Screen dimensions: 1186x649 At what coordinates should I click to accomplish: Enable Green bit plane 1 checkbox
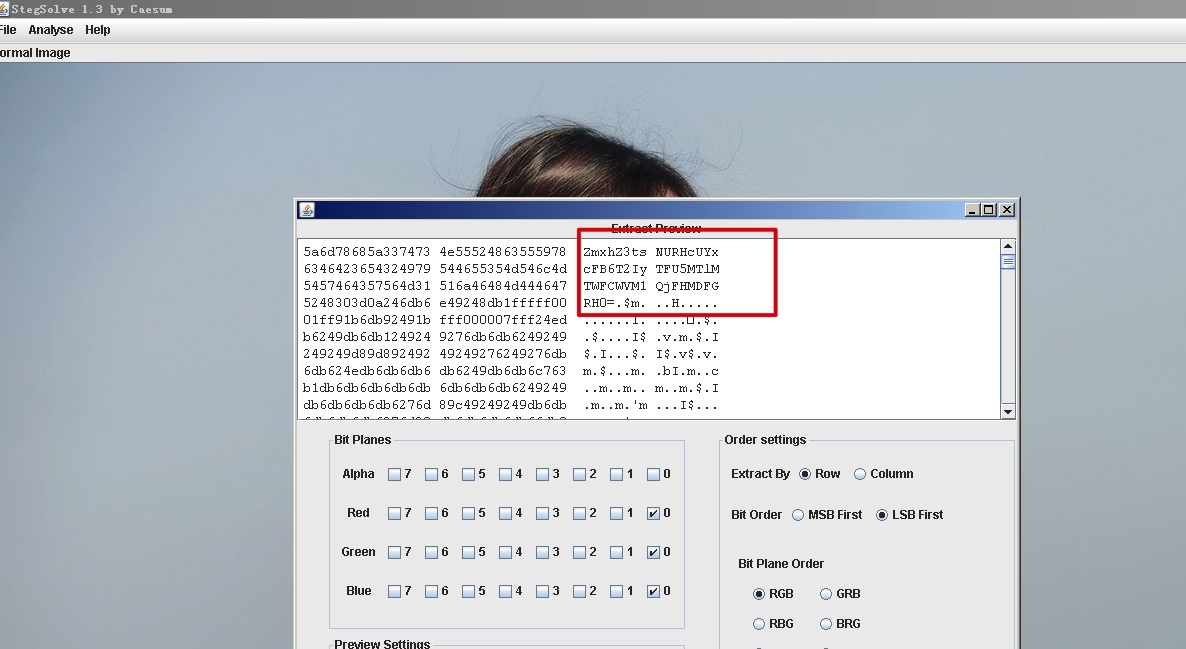(x=616, y=553)
